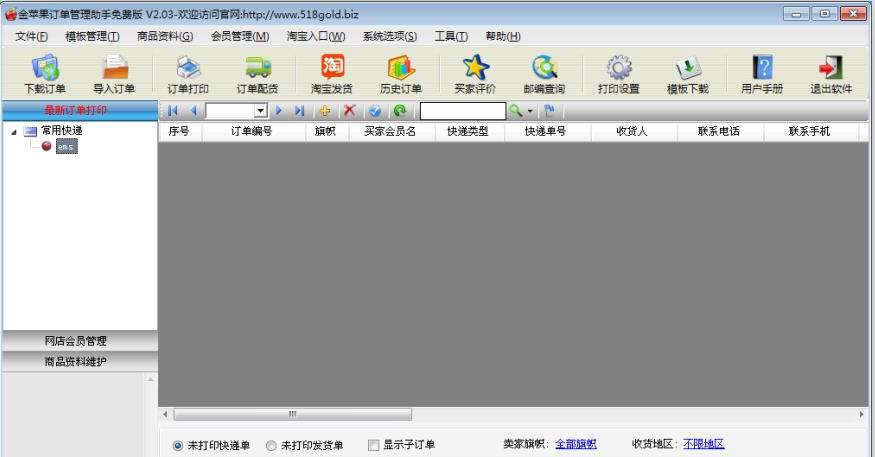Viewport: 875px width, 457px height.
Task: Select the 最新订单打印 panel header
Action: tap(80, 110)
